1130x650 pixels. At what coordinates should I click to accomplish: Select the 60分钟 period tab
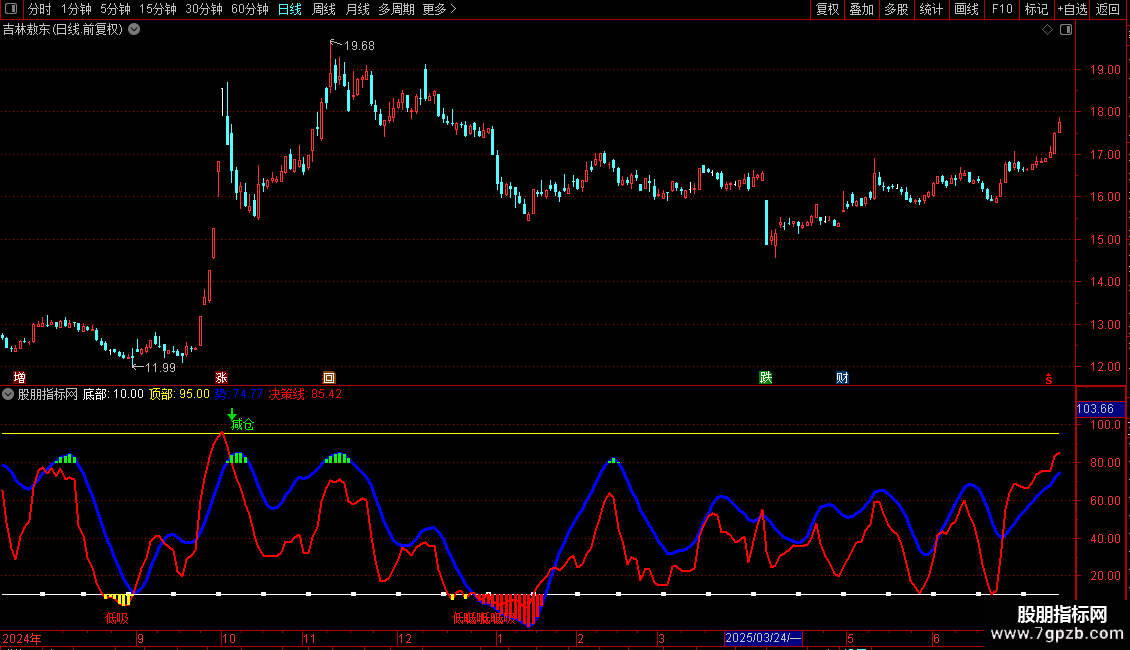click(x=250, y=9)
